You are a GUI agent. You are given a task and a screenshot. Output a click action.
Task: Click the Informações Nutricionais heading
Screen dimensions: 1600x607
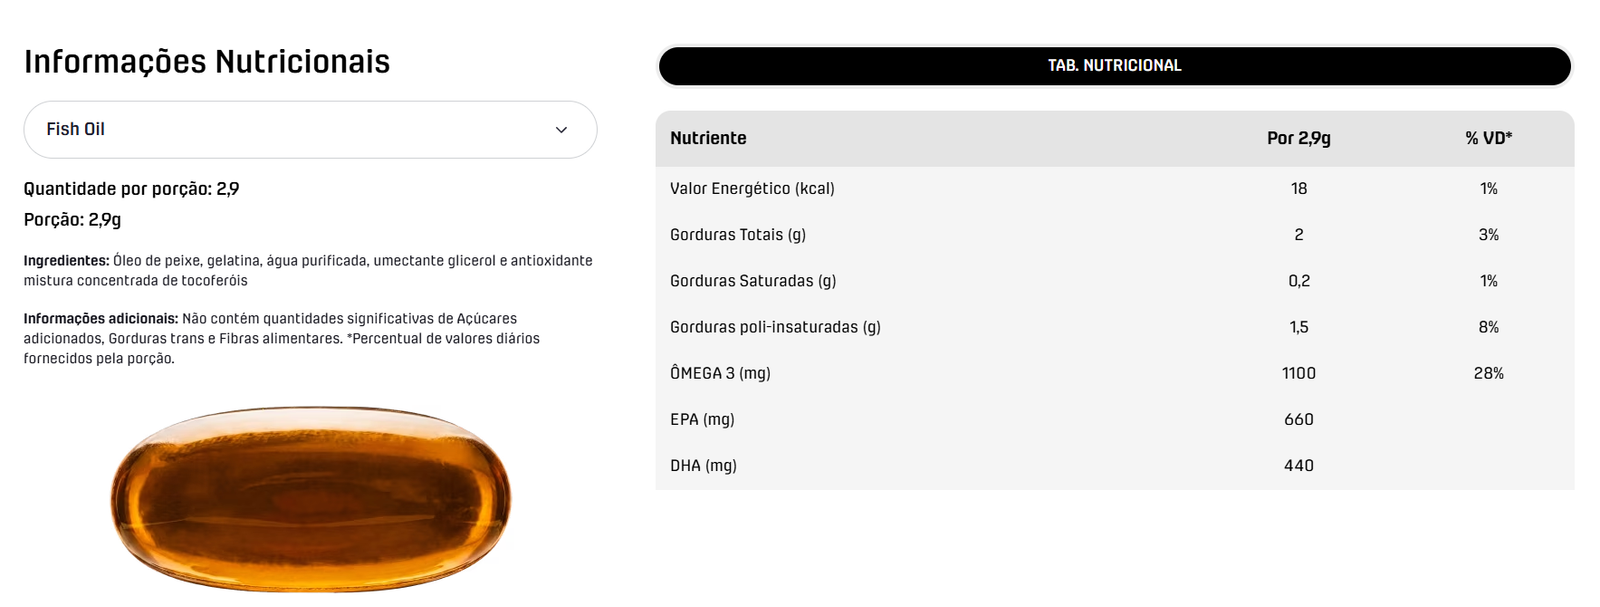pos(207,61)
